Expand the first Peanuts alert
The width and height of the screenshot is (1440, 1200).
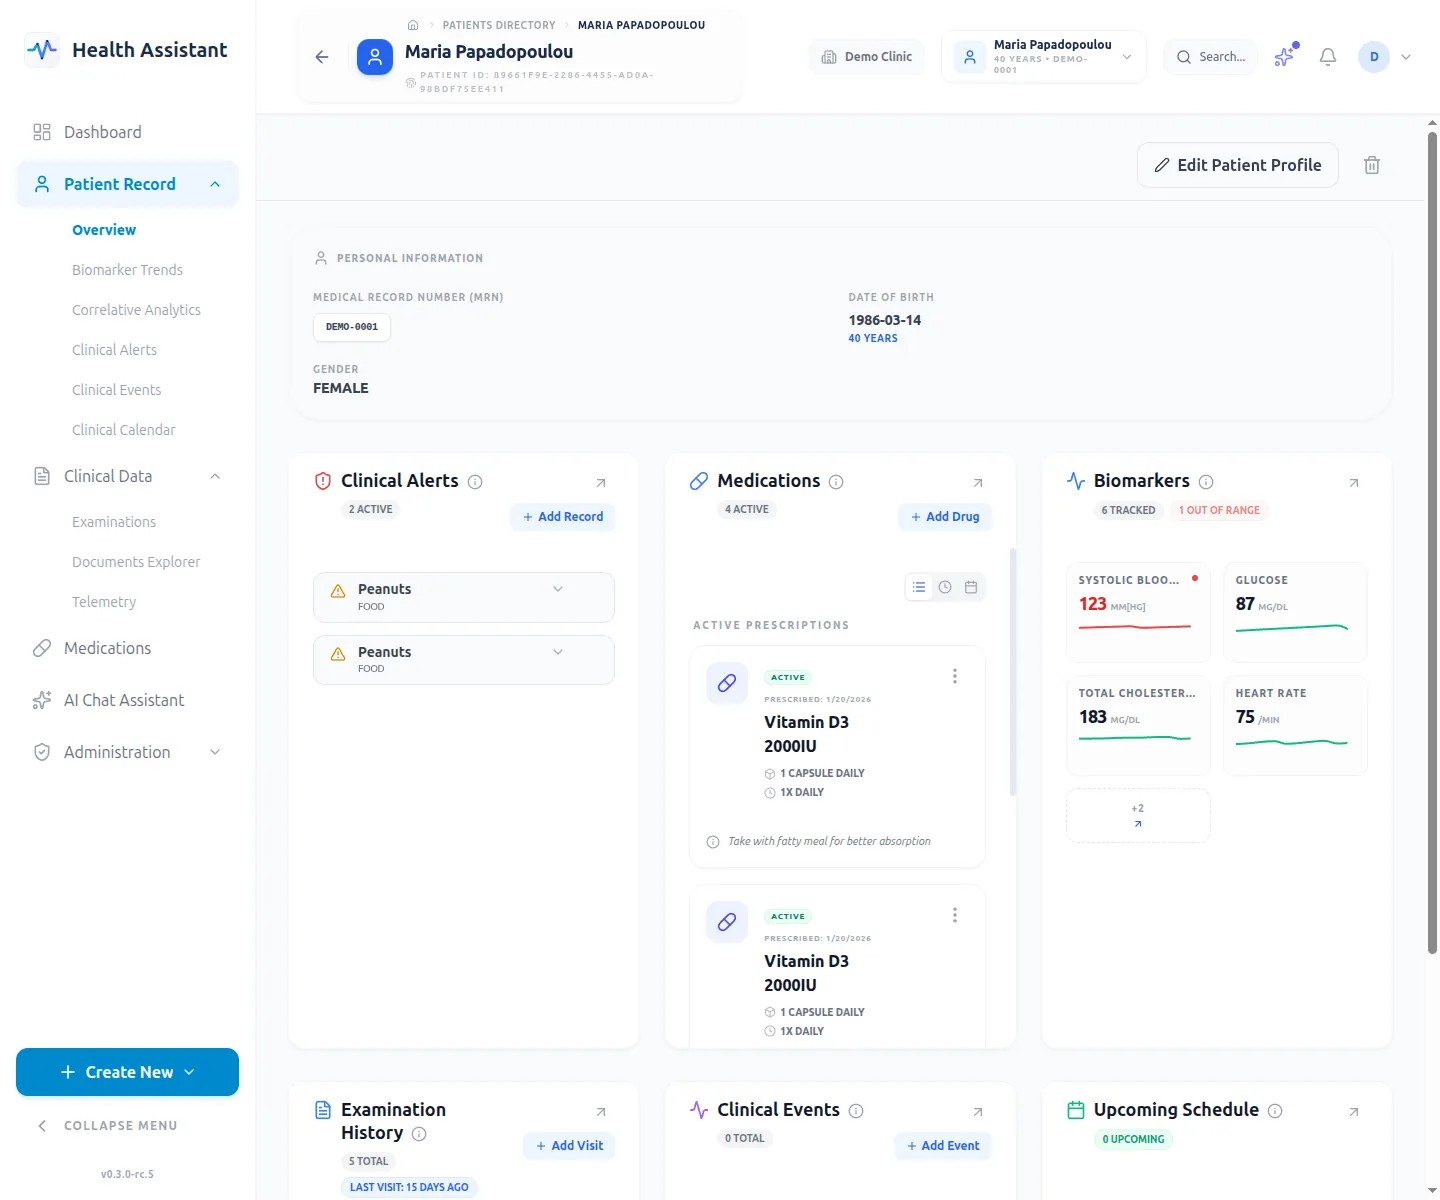click(x=558, y=589)
